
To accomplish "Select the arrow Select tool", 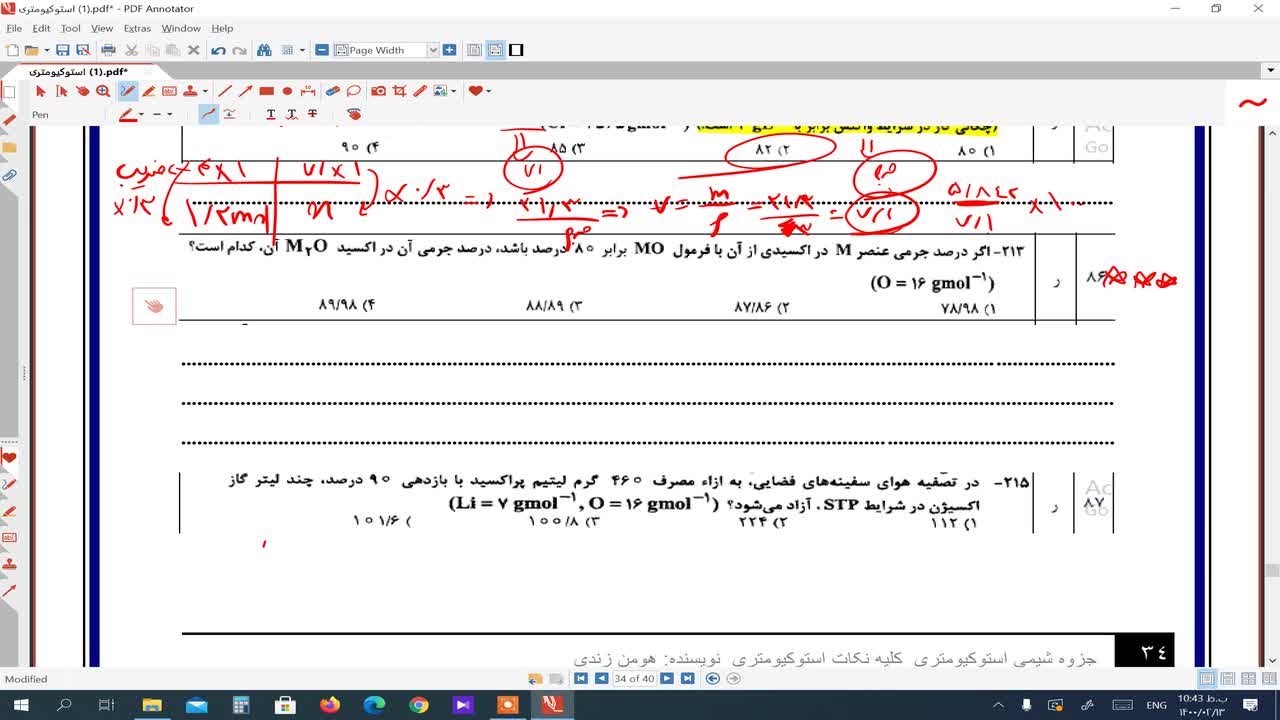I will [41, 91].
